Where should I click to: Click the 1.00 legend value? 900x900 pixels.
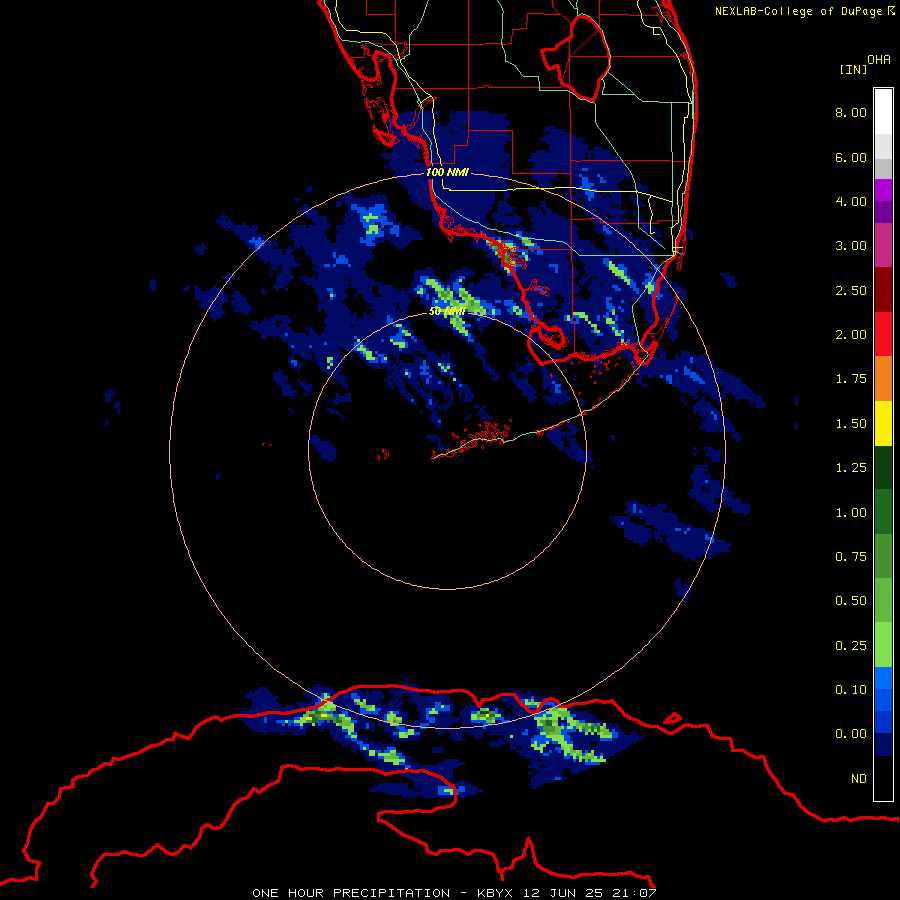point(851,513)
